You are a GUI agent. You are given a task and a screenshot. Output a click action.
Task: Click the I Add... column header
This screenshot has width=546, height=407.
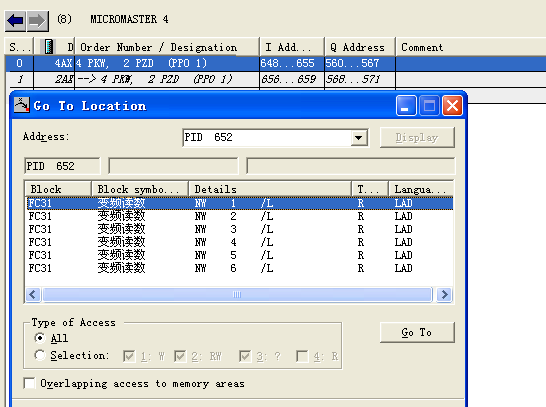pyautogui.click(x=292, y=47)
